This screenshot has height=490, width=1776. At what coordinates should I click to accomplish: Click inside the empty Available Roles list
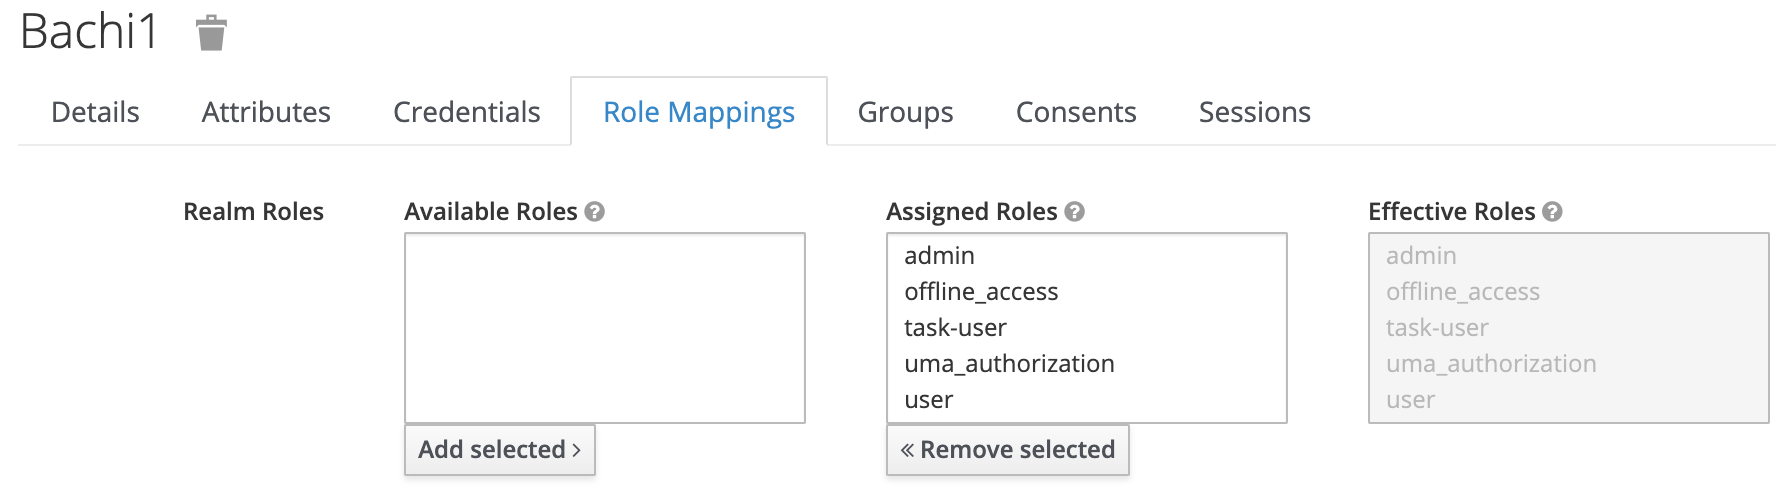[x=604, y=328]
